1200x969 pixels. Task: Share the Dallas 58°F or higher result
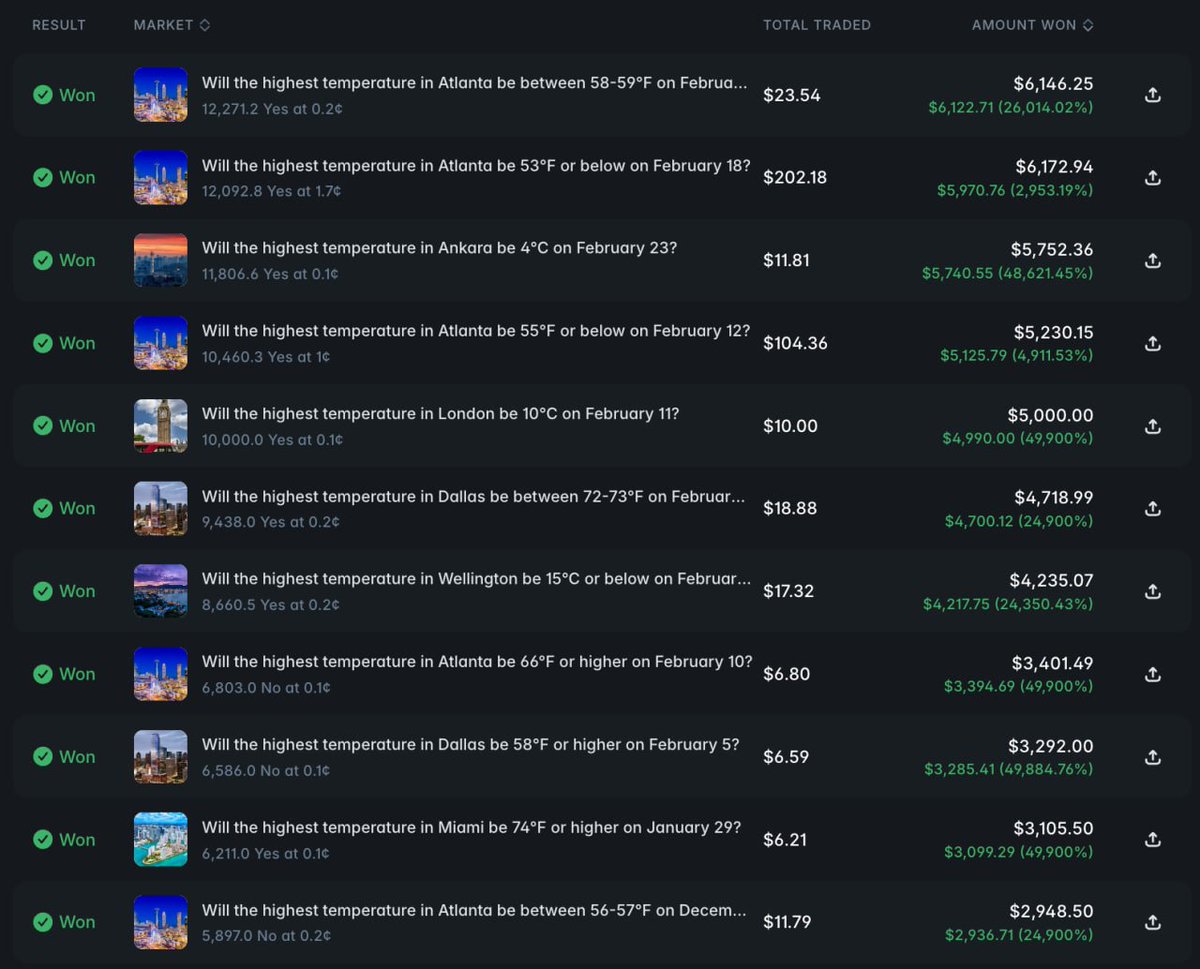click(1152, 757)
